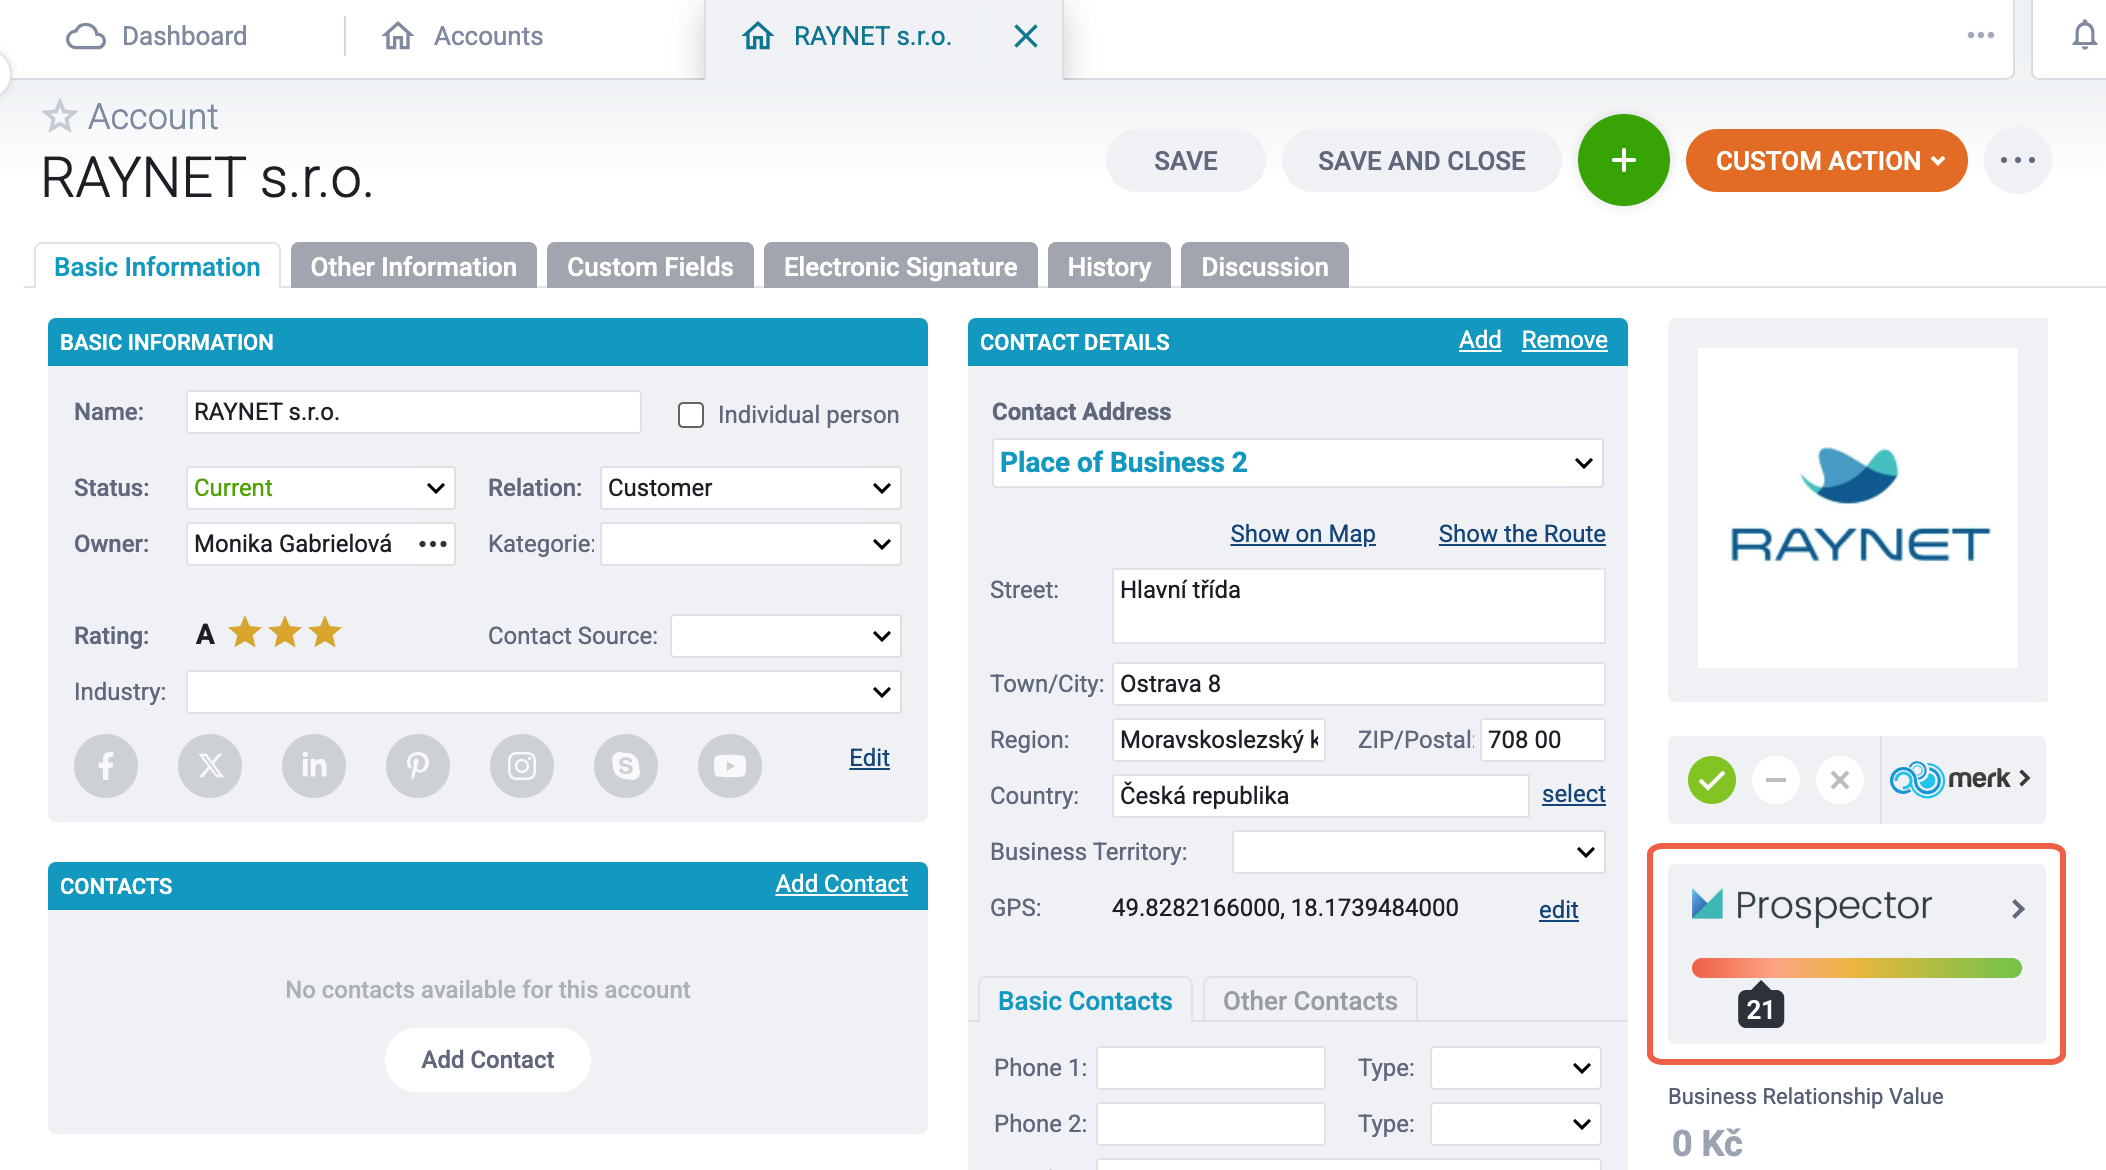Click the Street input field
This screenshot has height=1170, width=2106.
point(1359,606)
